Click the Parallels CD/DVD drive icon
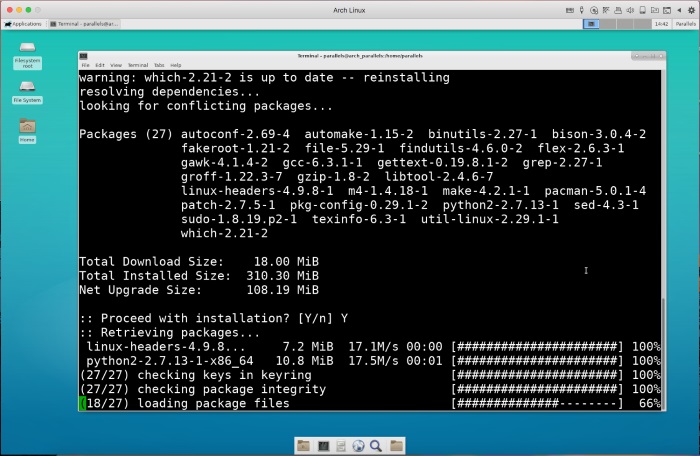Image resolution: width=700 pixels, height=456 pixels. point(594,10)
